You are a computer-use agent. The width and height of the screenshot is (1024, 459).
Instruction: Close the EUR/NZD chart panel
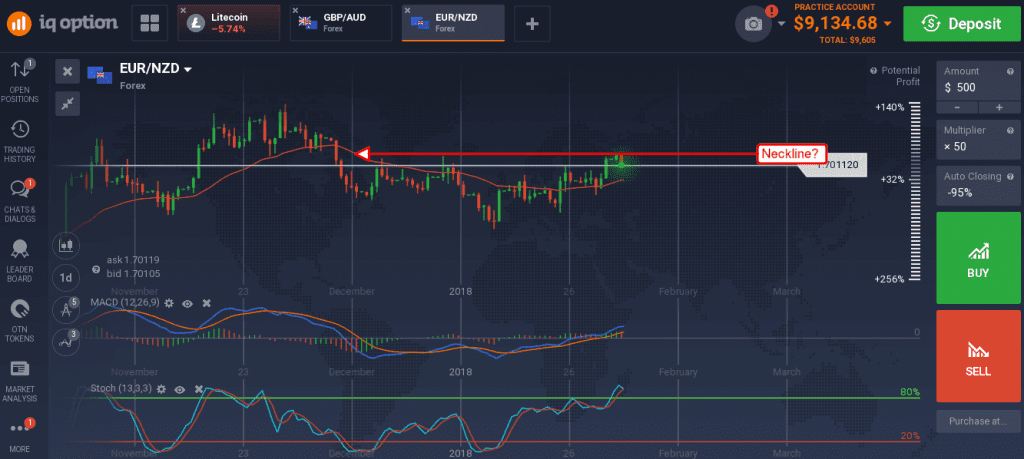pyautogui.click(x=67, y=72)
